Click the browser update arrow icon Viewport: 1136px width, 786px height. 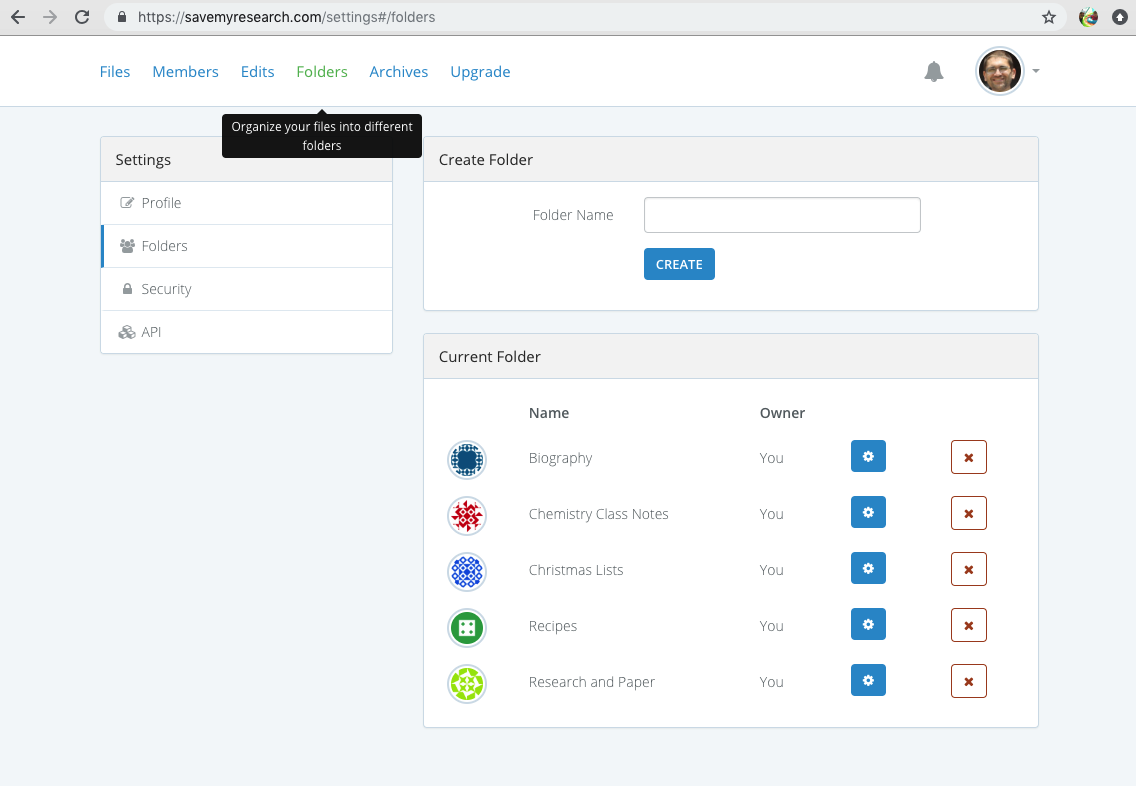[x=1120, y=17]
